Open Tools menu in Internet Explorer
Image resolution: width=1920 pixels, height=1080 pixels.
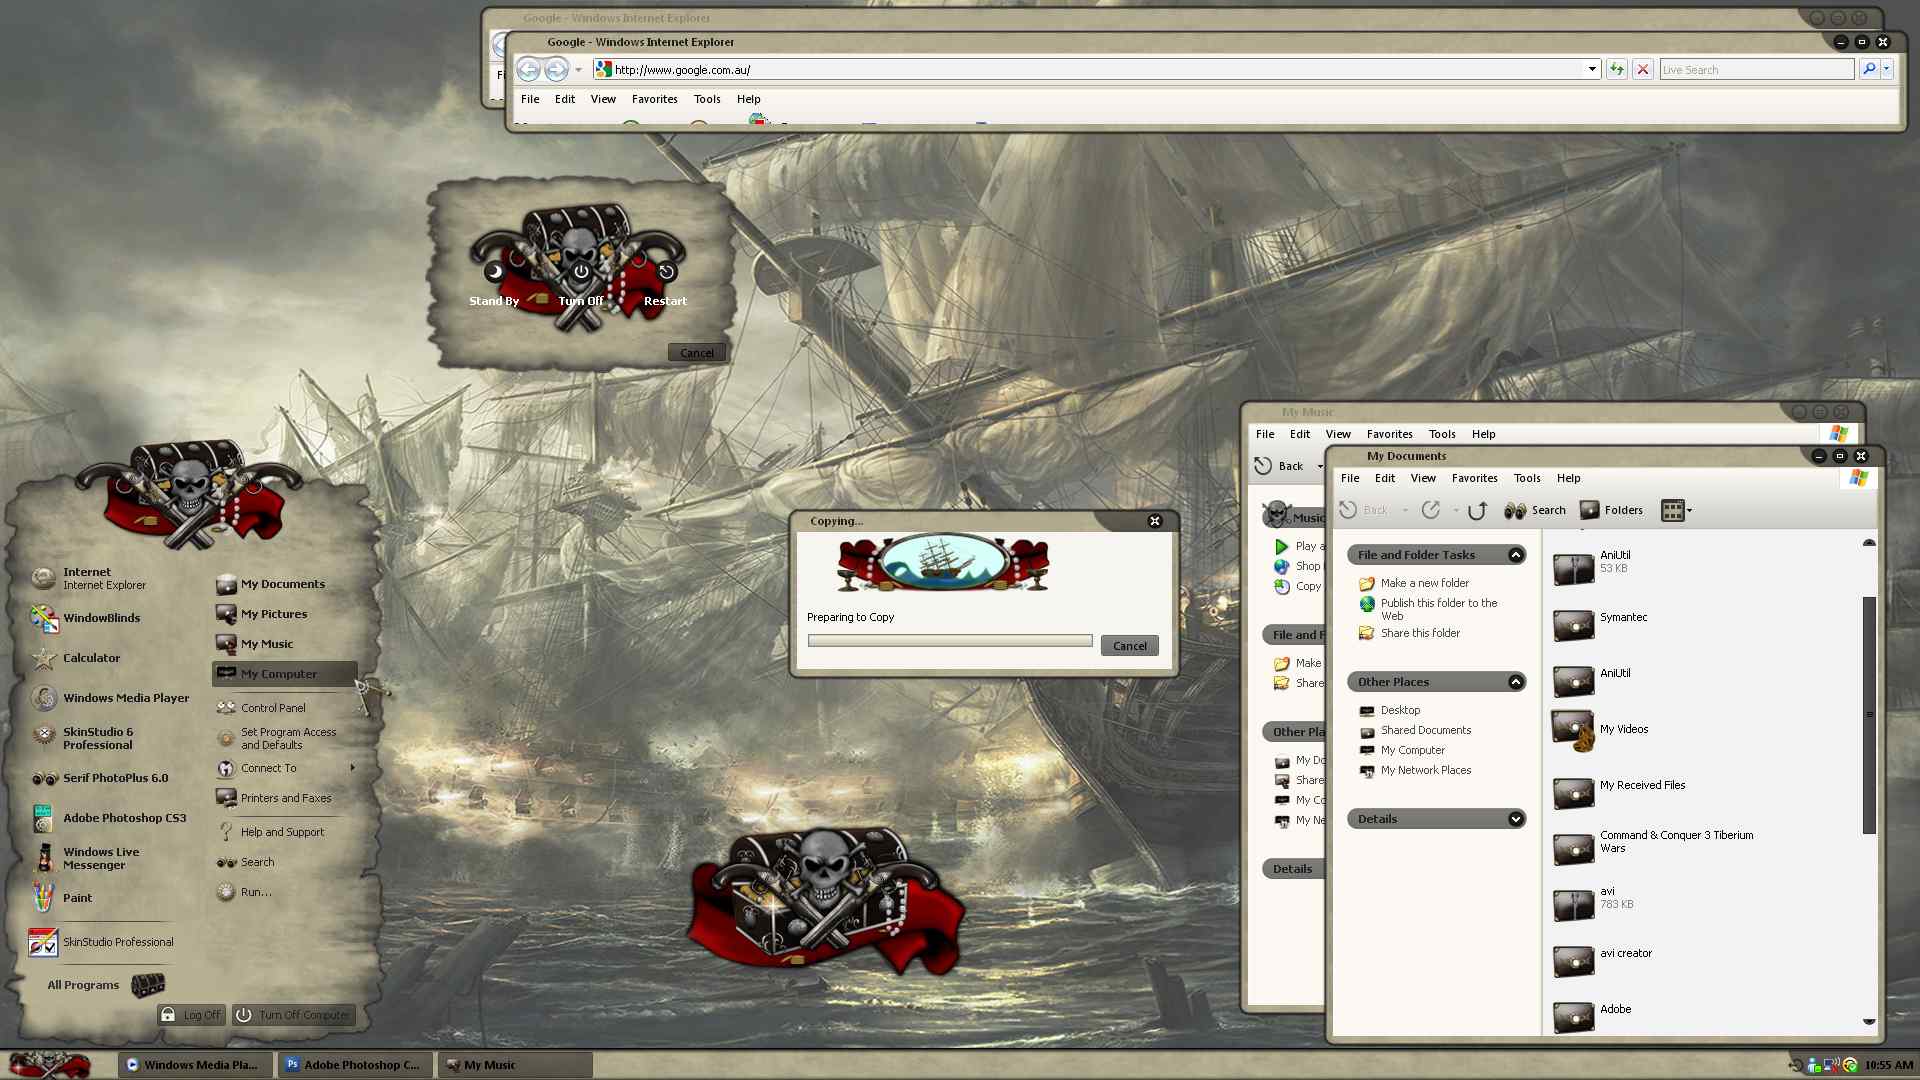coord(707,99)
